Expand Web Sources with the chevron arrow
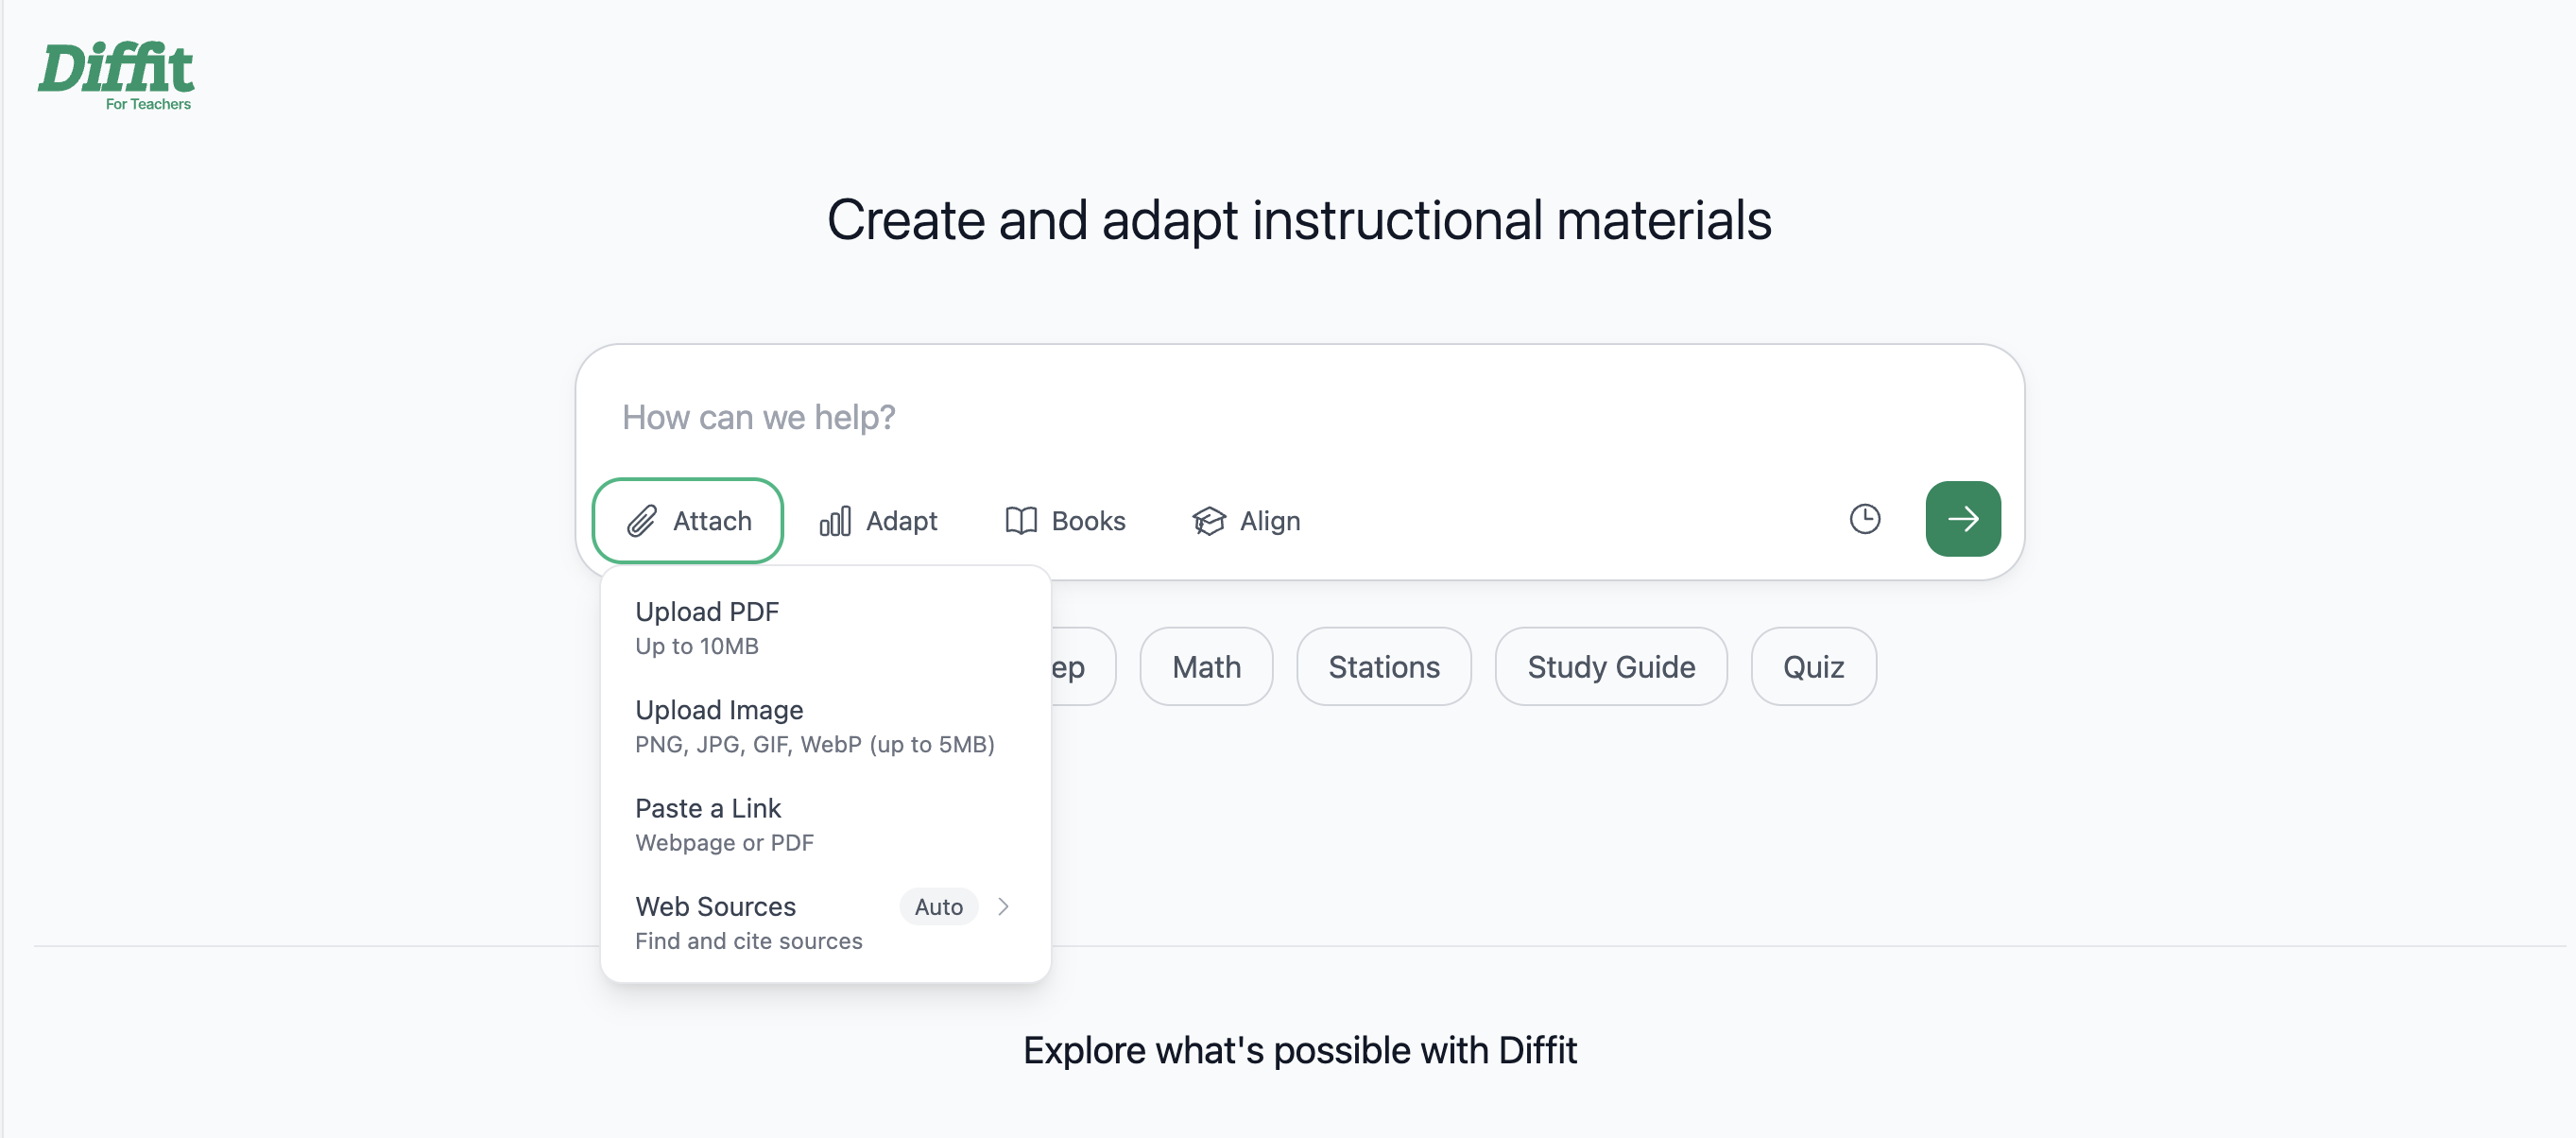 [1003, 906]
